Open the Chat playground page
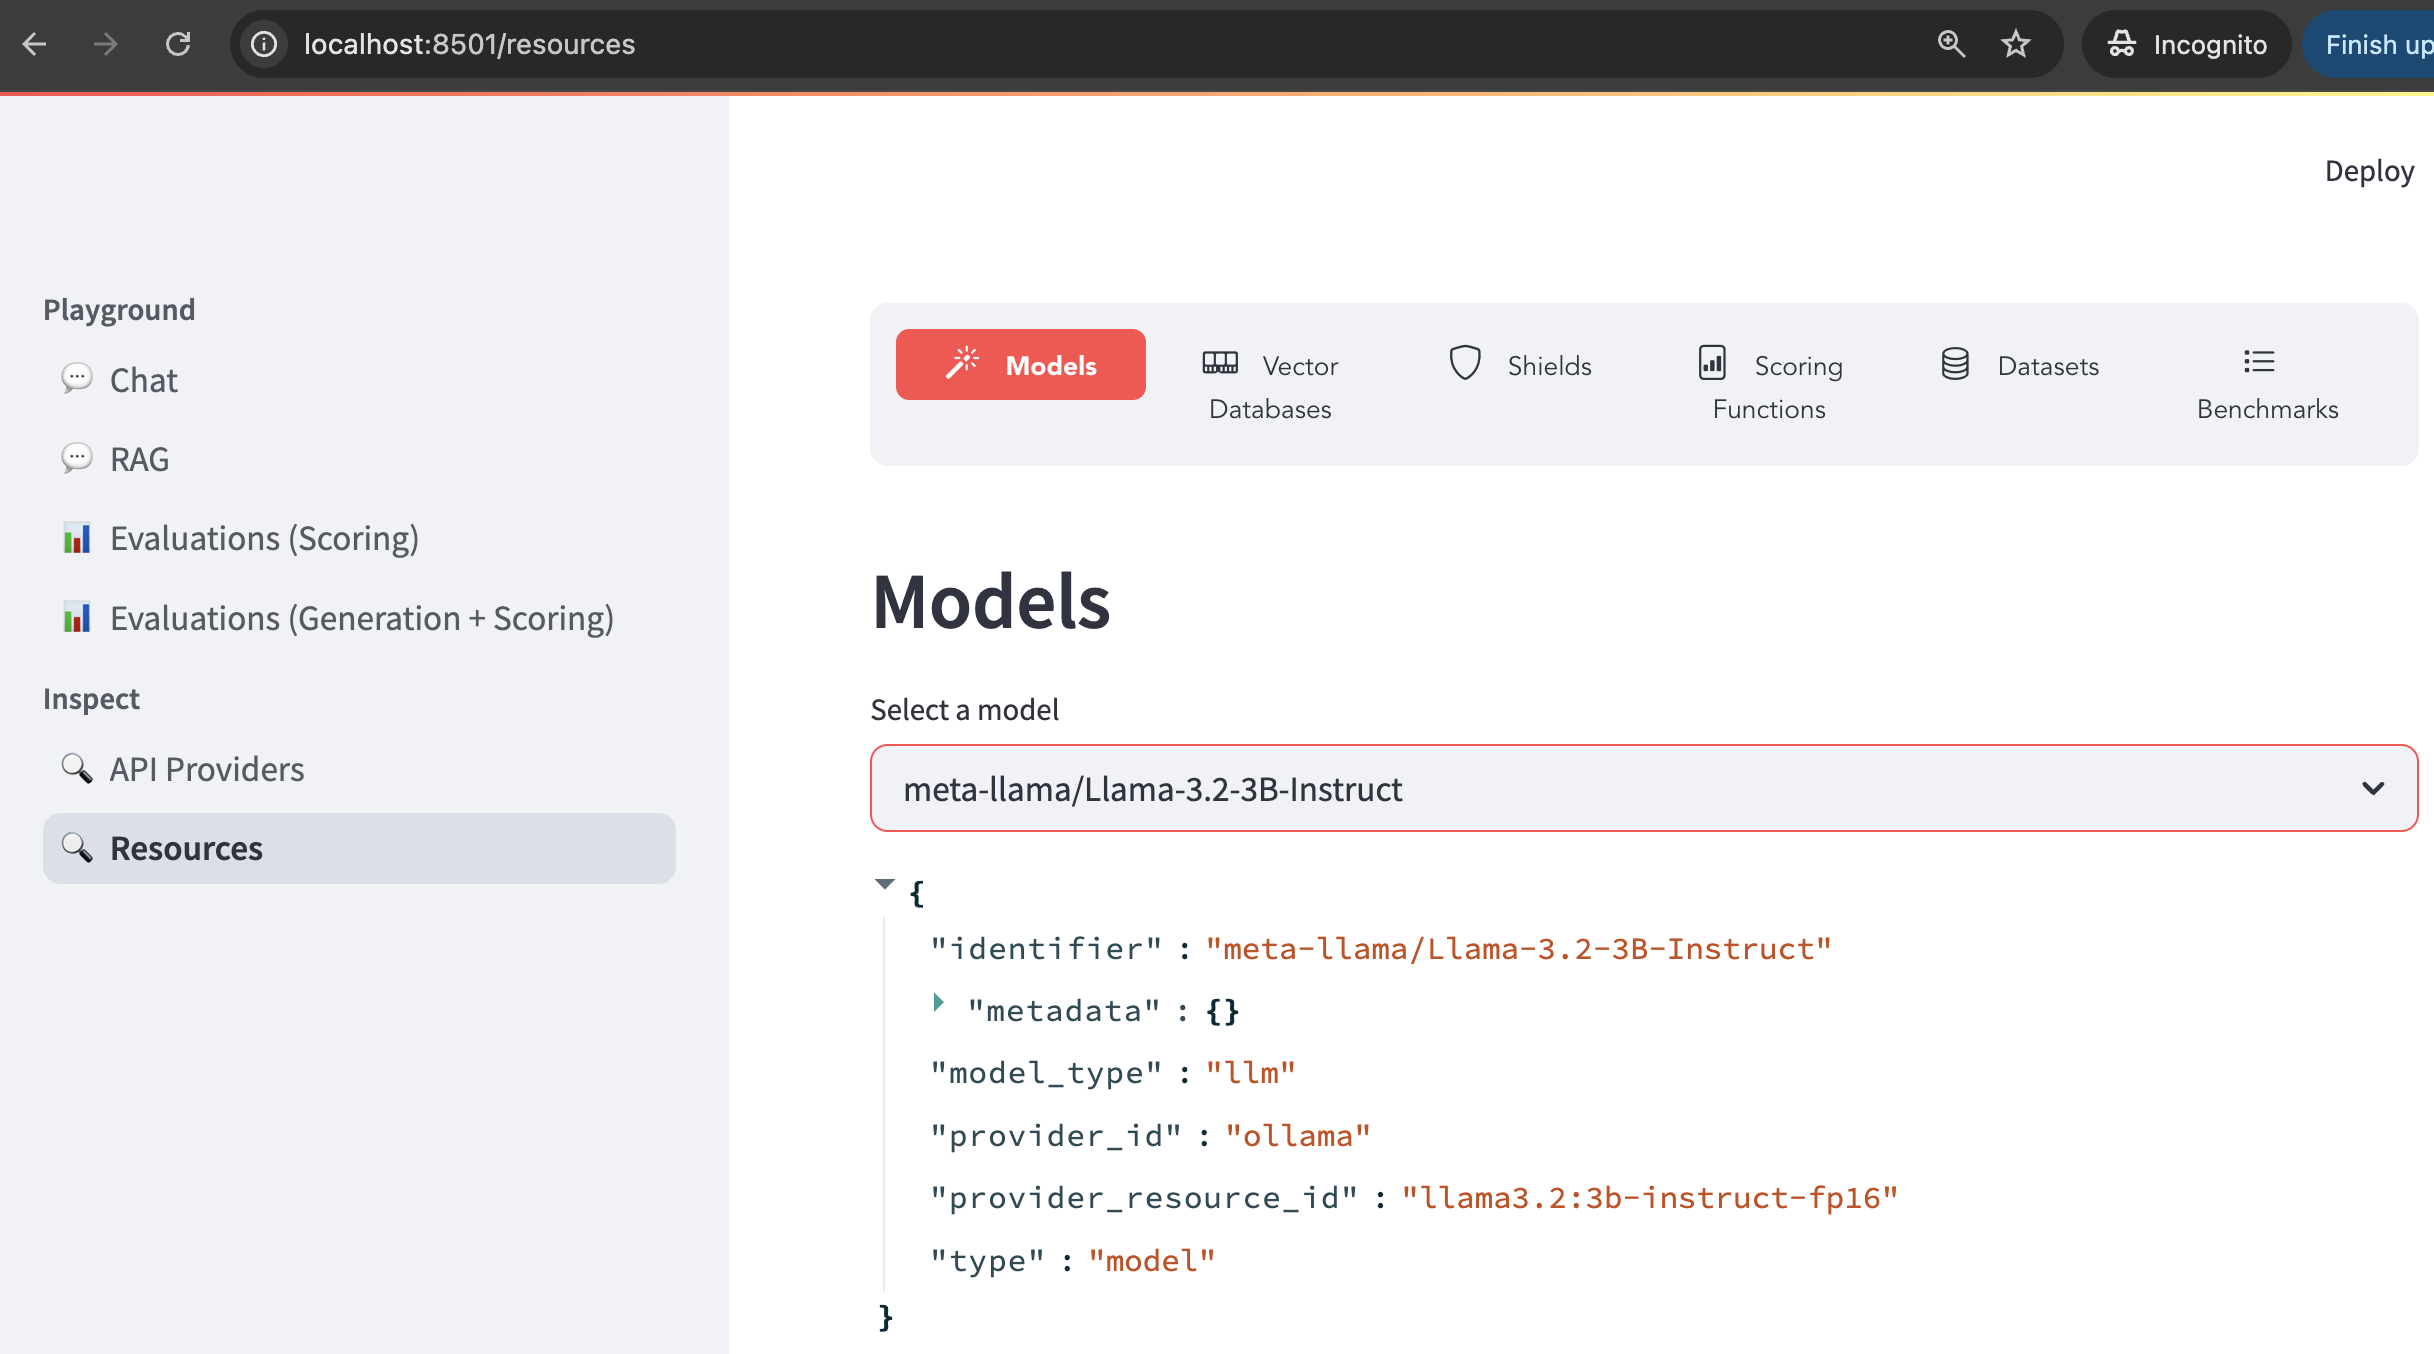2434x1354 pixels. coord(143,380)
